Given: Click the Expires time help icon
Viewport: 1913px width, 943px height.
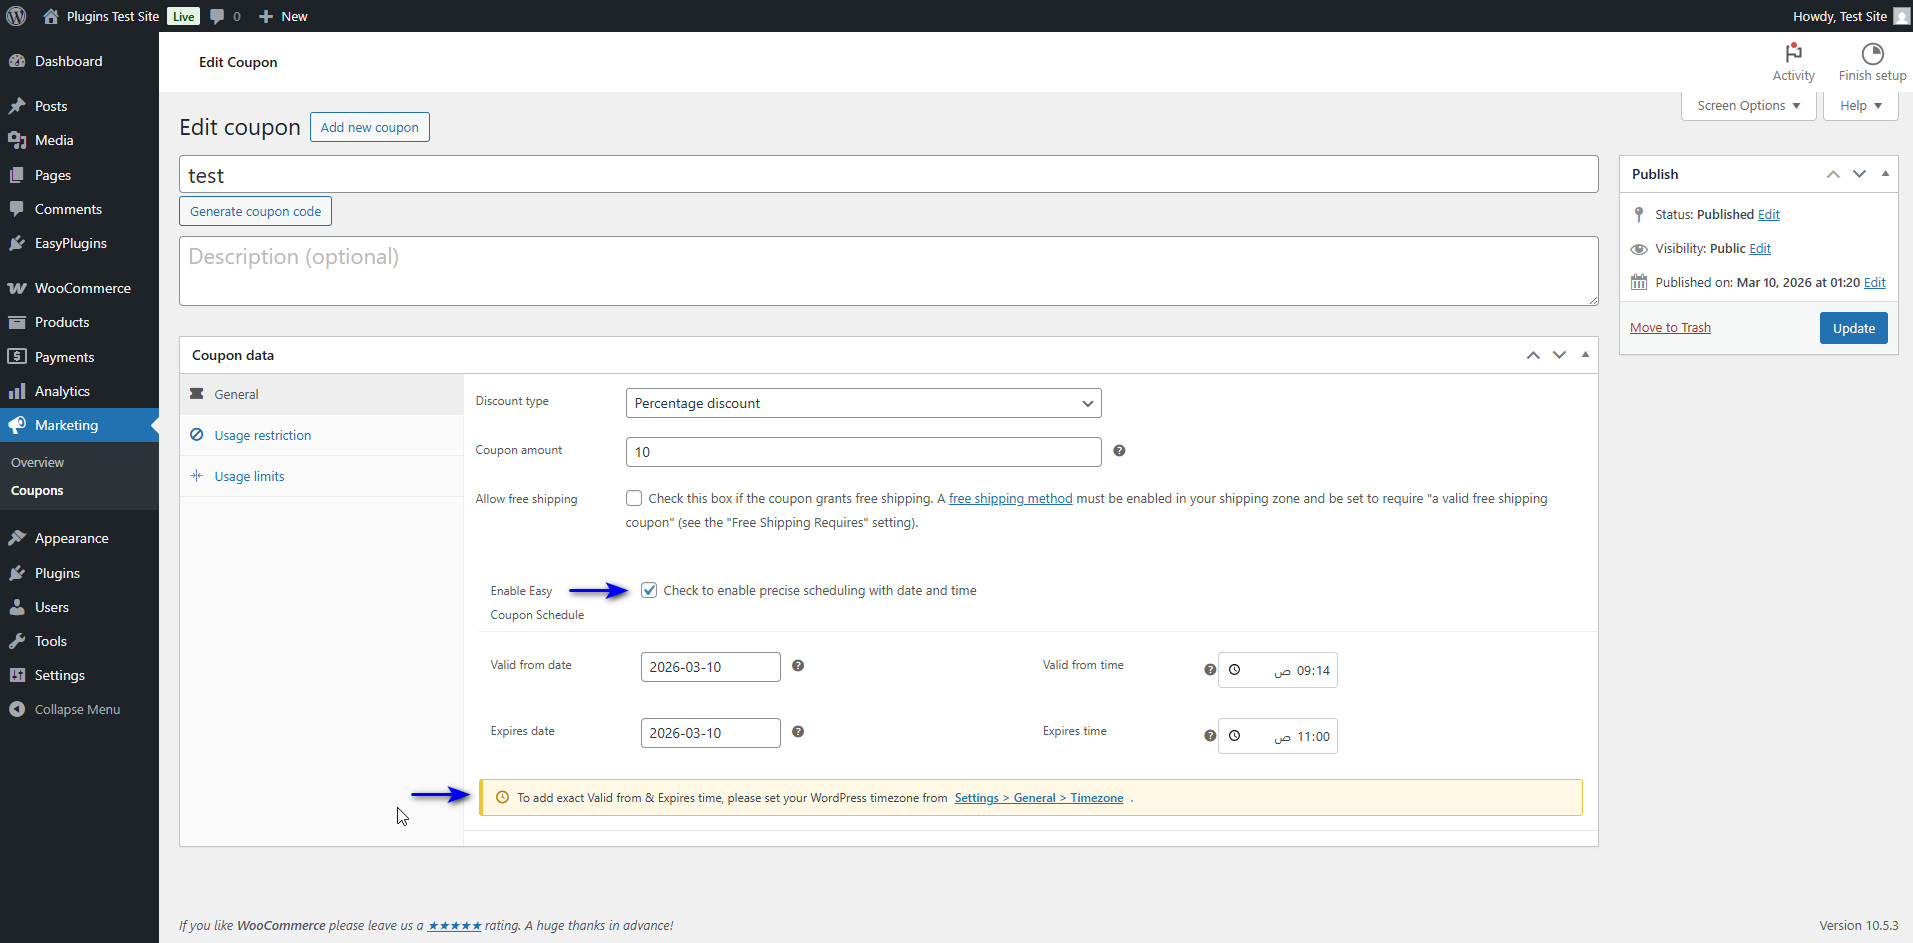Looking at the screenshot, I should pyautogui.click(x=1210, y=736).
